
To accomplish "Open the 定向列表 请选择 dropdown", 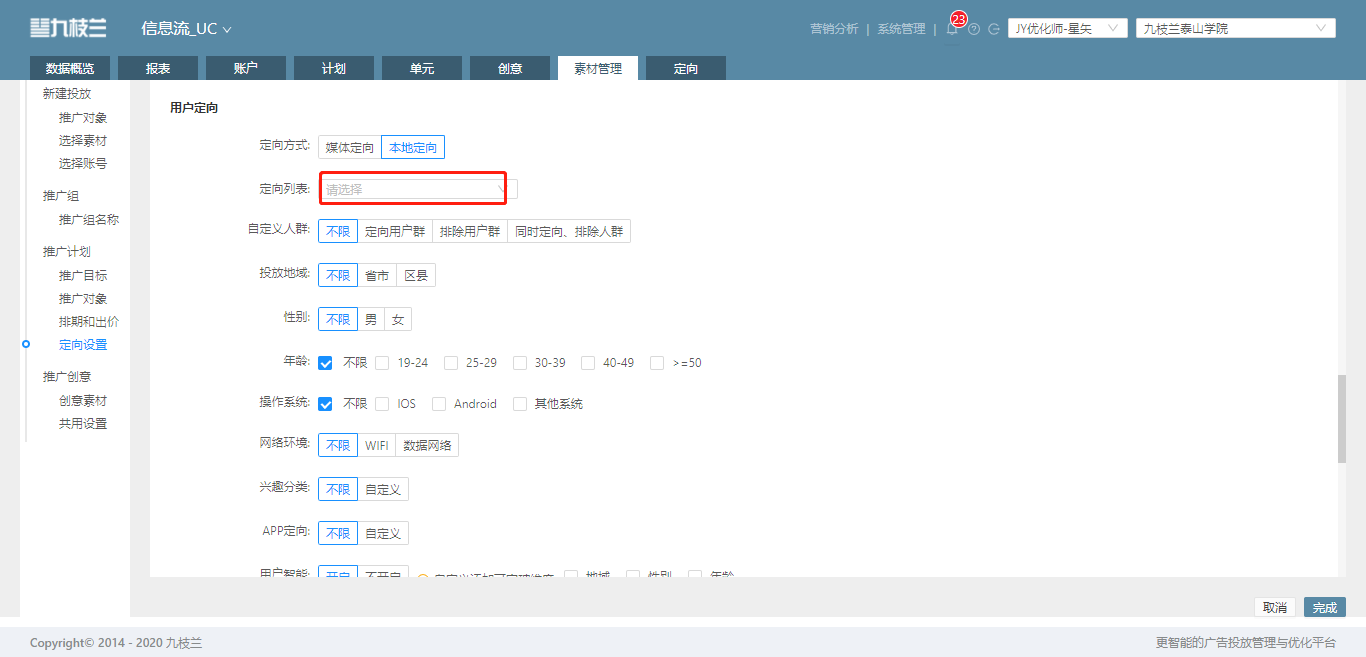I will 418,189.
